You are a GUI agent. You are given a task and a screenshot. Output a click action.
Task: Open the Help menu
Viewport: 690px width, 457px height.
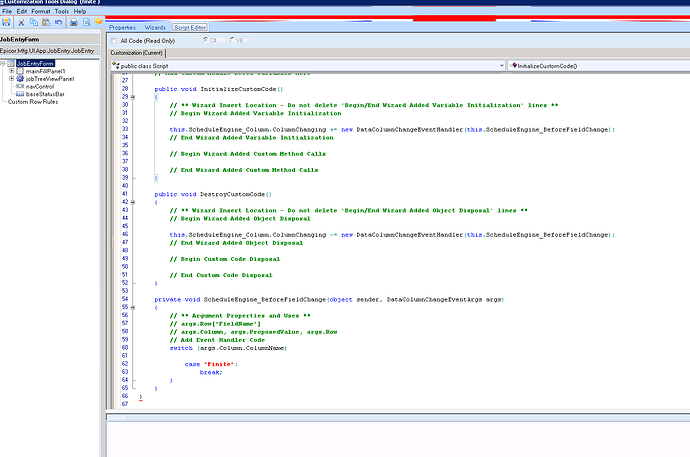80,11
